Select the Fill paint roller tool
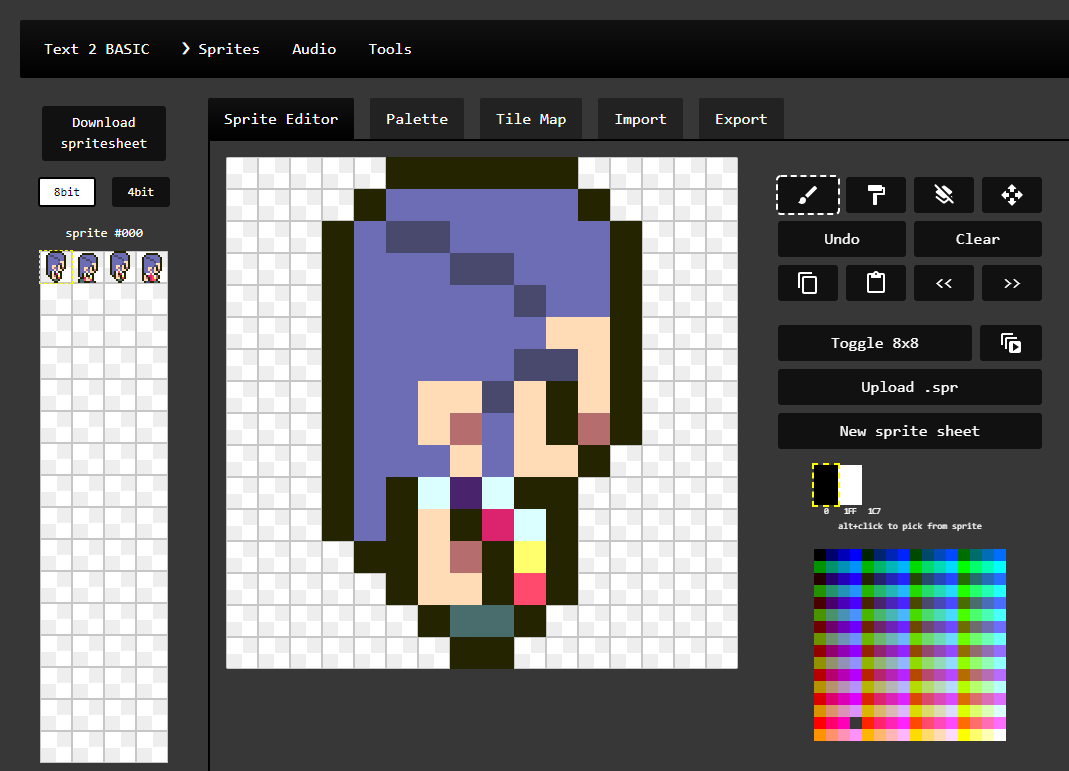The width and height of the screenshot is (1069, 771). (875, 195)
